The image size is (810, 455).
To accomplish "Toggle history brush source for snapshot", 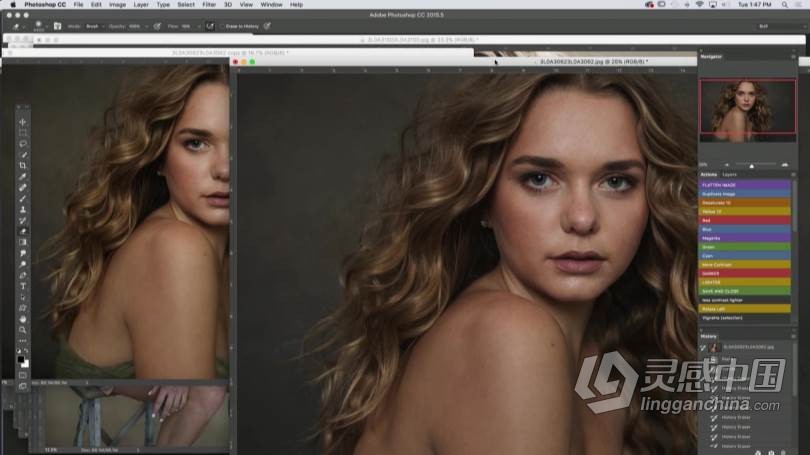I will click(703, 348).
